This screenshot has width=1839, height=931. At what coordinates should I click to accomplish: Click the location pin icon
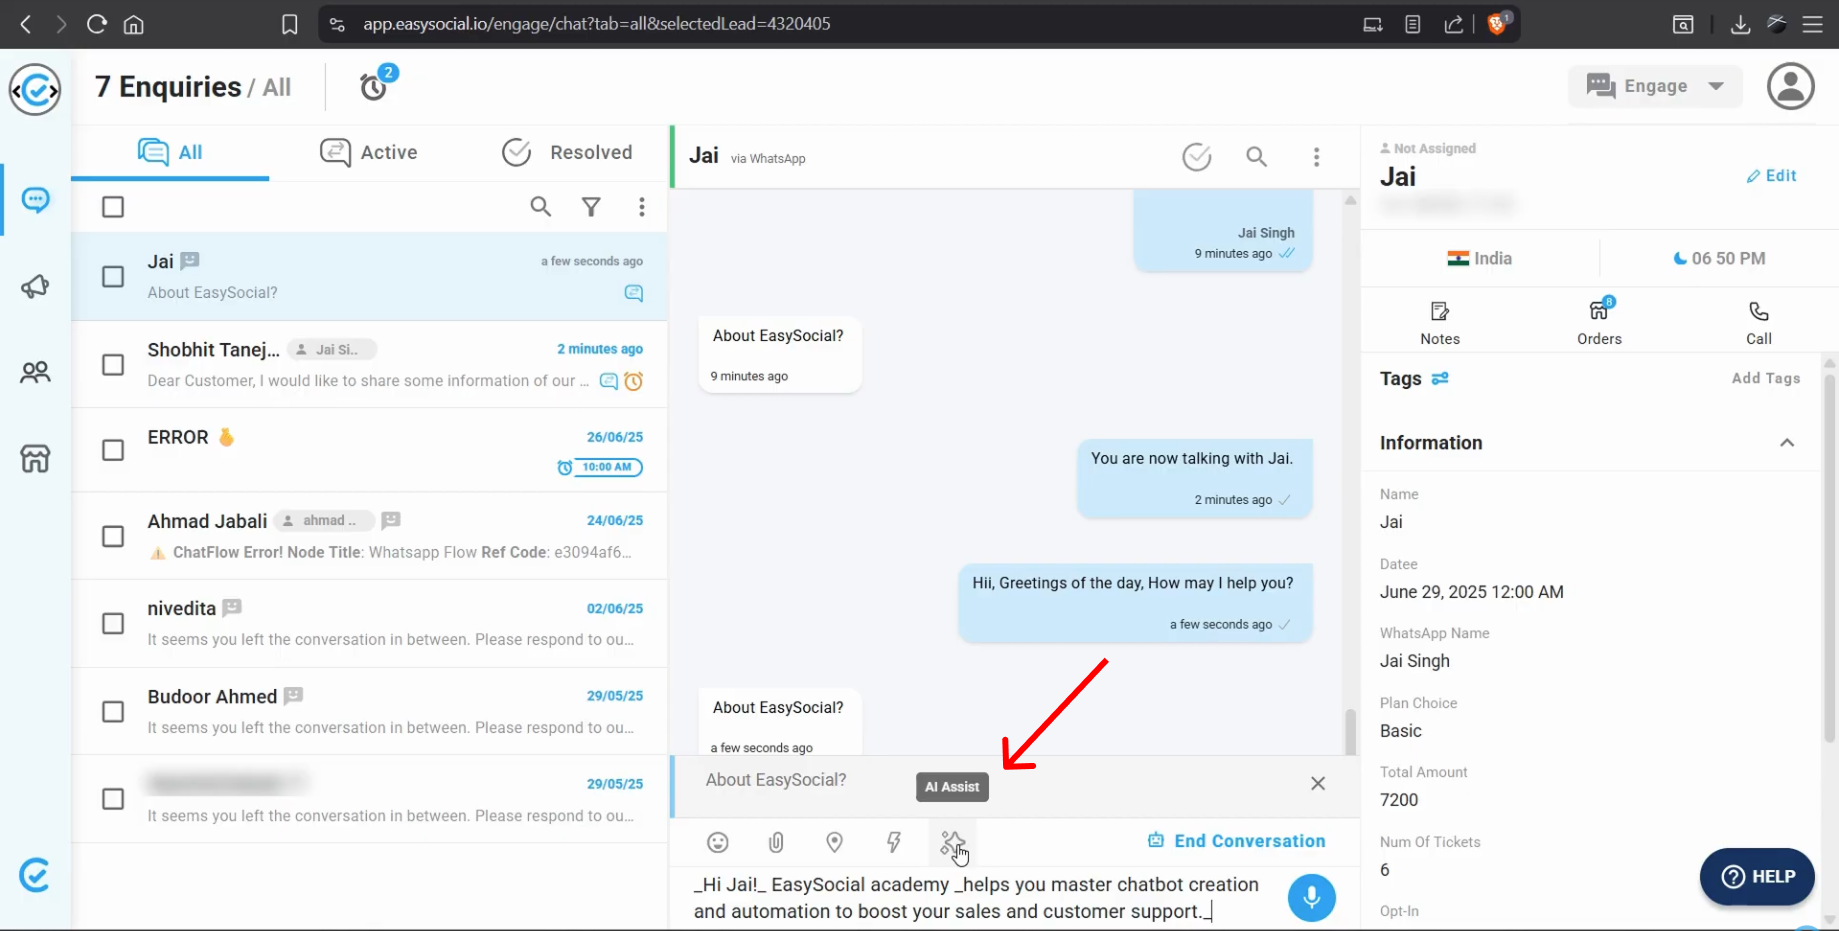point(834,842)
